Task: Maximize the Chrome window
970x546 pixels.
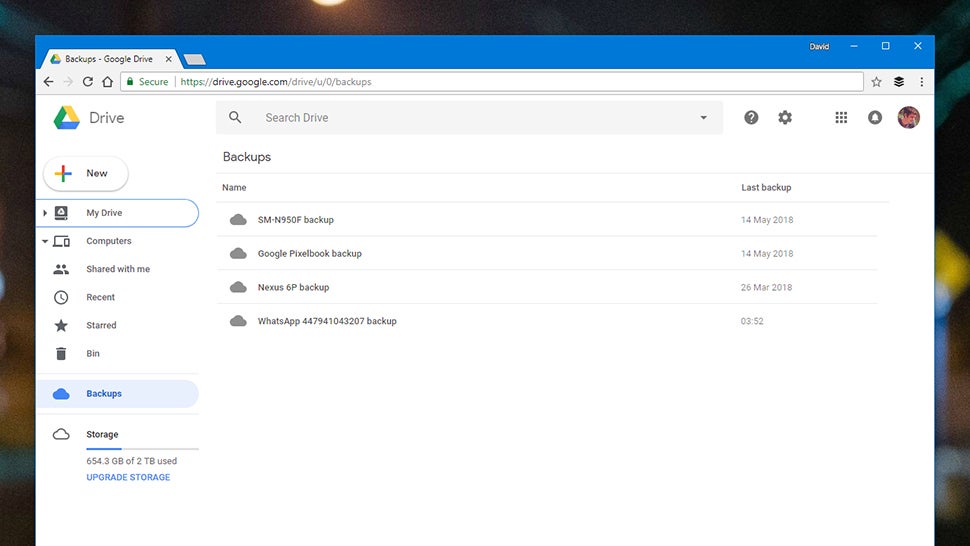Action: click(x=886, y=46)
